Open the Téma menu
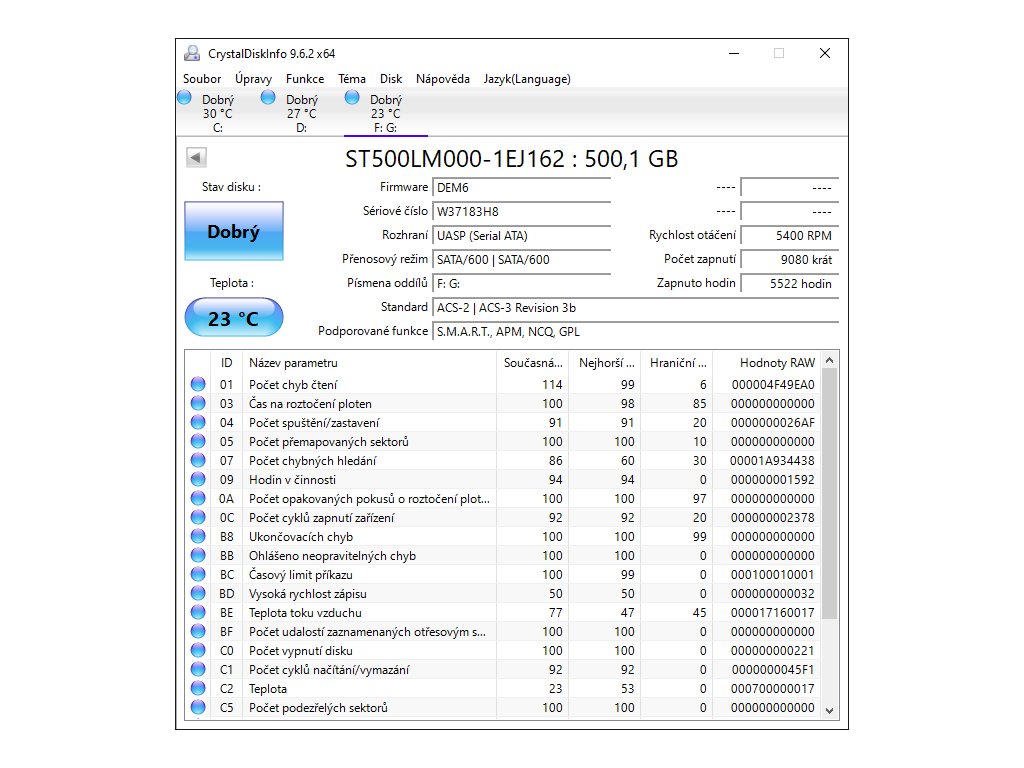The width and height of the screenshot is (1024, 768). click(x=352, y=79)
